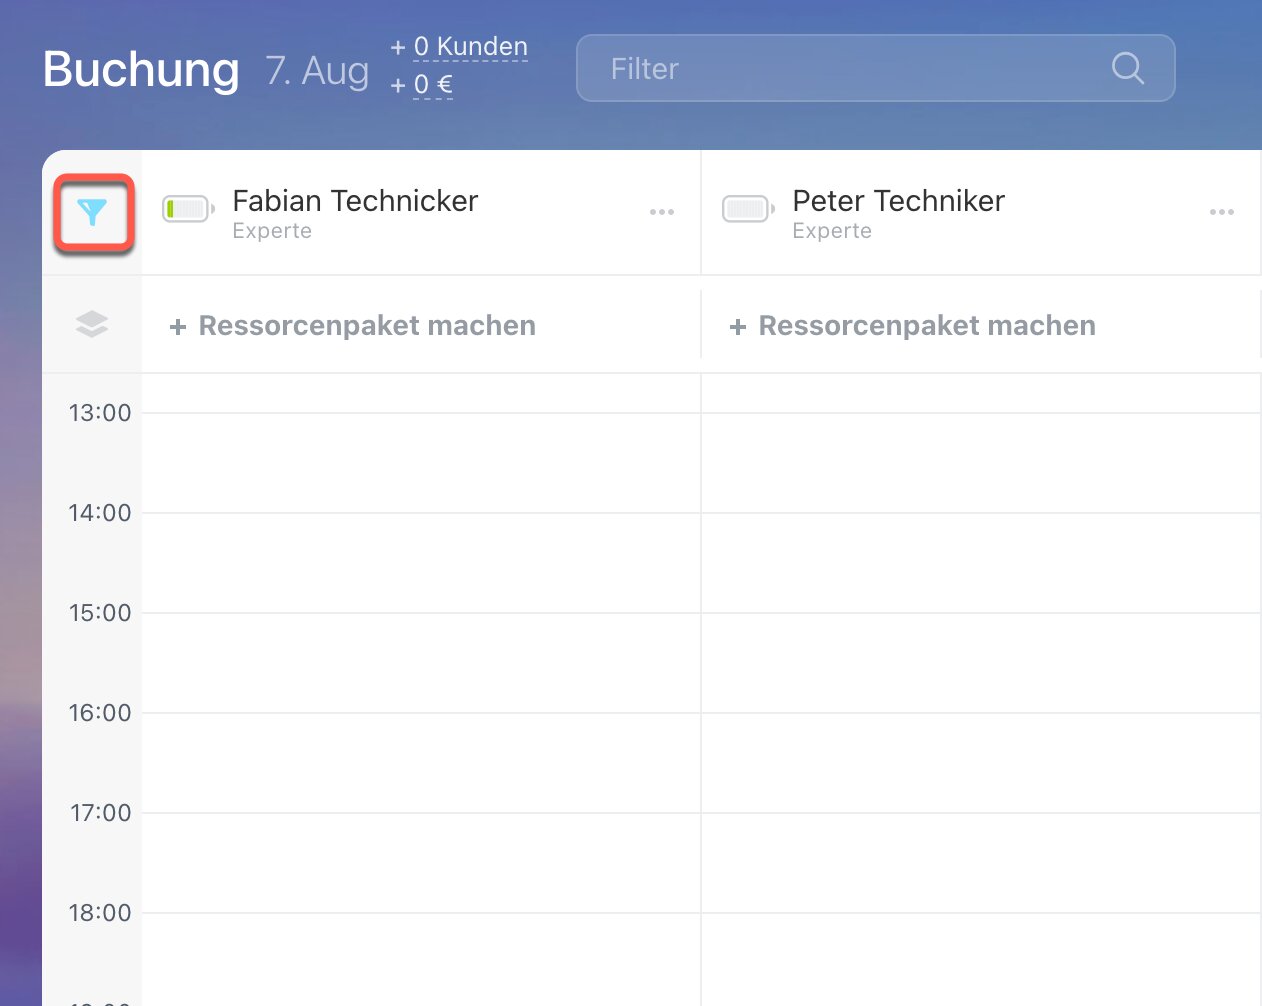Focus the Filter search field
The height and width of the screenshot is (1006, 1262).
click(850, 68)
